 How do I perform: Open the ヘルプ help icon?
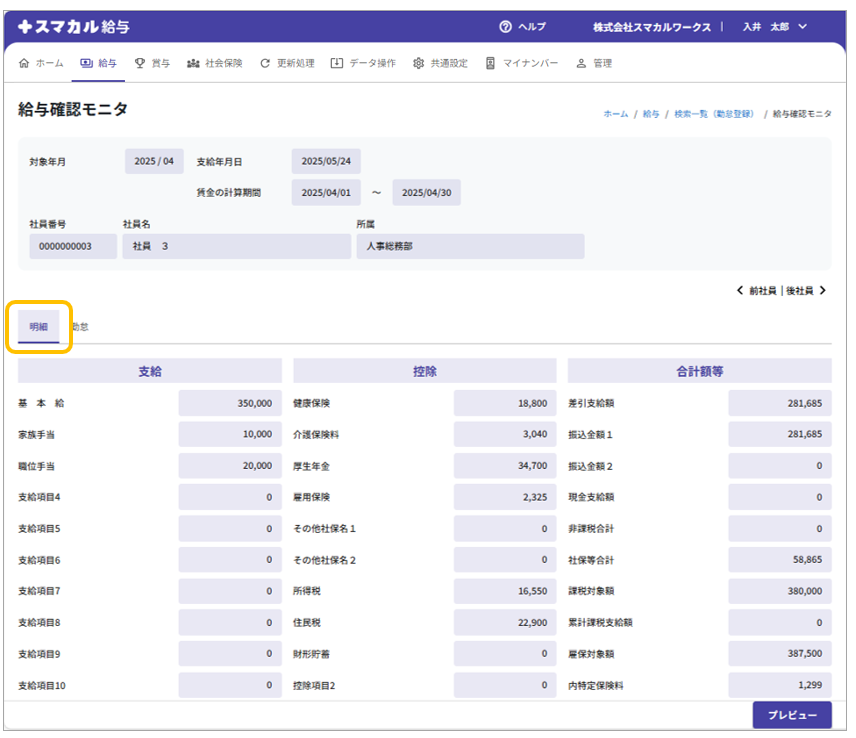pos(506,27)
